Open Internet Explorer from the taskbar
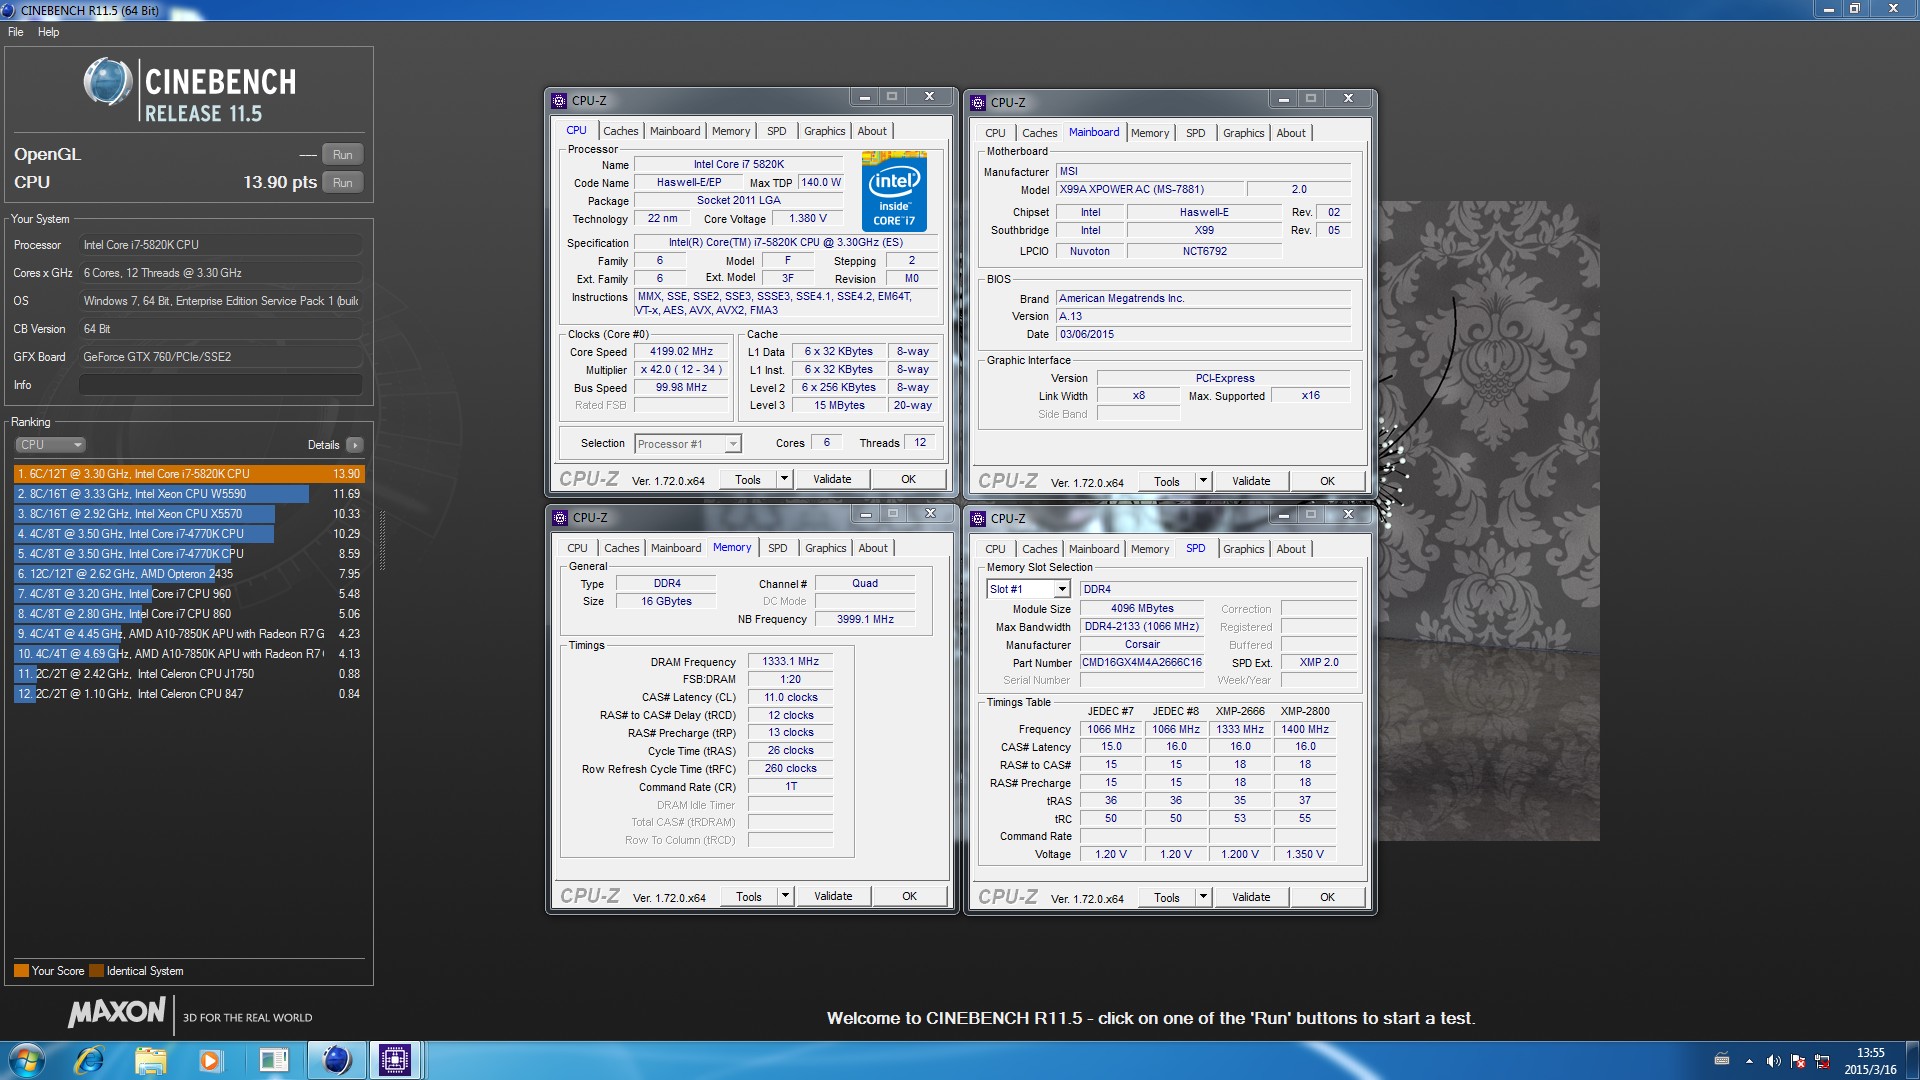1920x1080 pixels. click(89, 1060)
